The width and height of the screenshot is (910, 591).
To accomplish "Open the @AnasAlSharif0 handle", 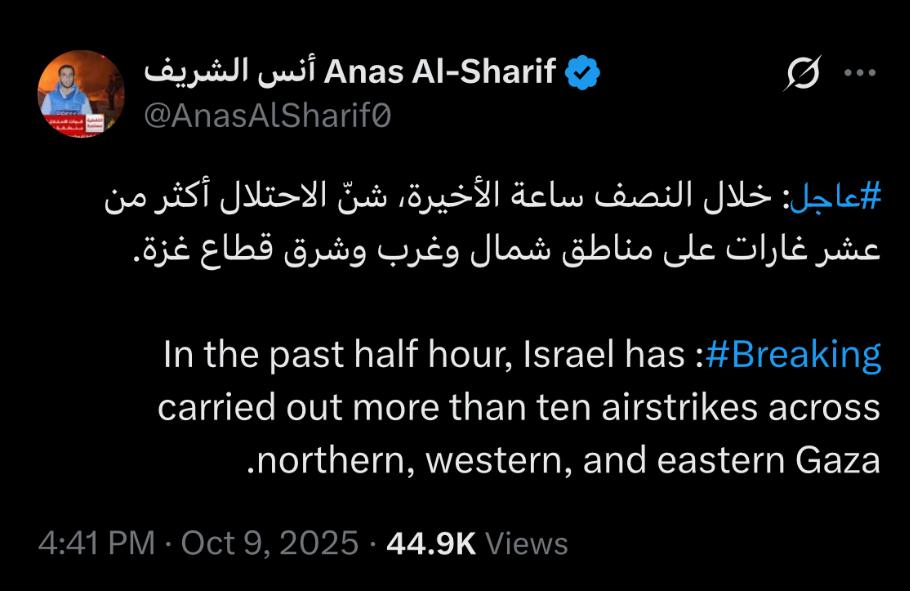I will [268, 116].
